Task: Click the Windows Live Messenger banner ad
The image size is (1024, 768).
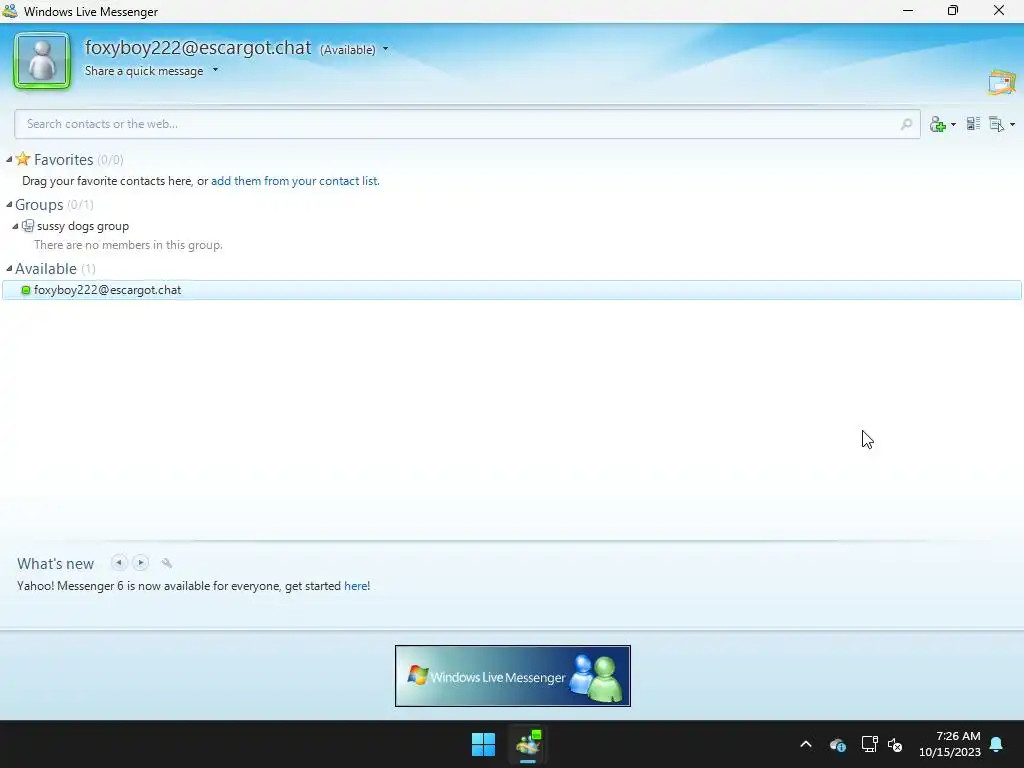Action: point(513,676)
